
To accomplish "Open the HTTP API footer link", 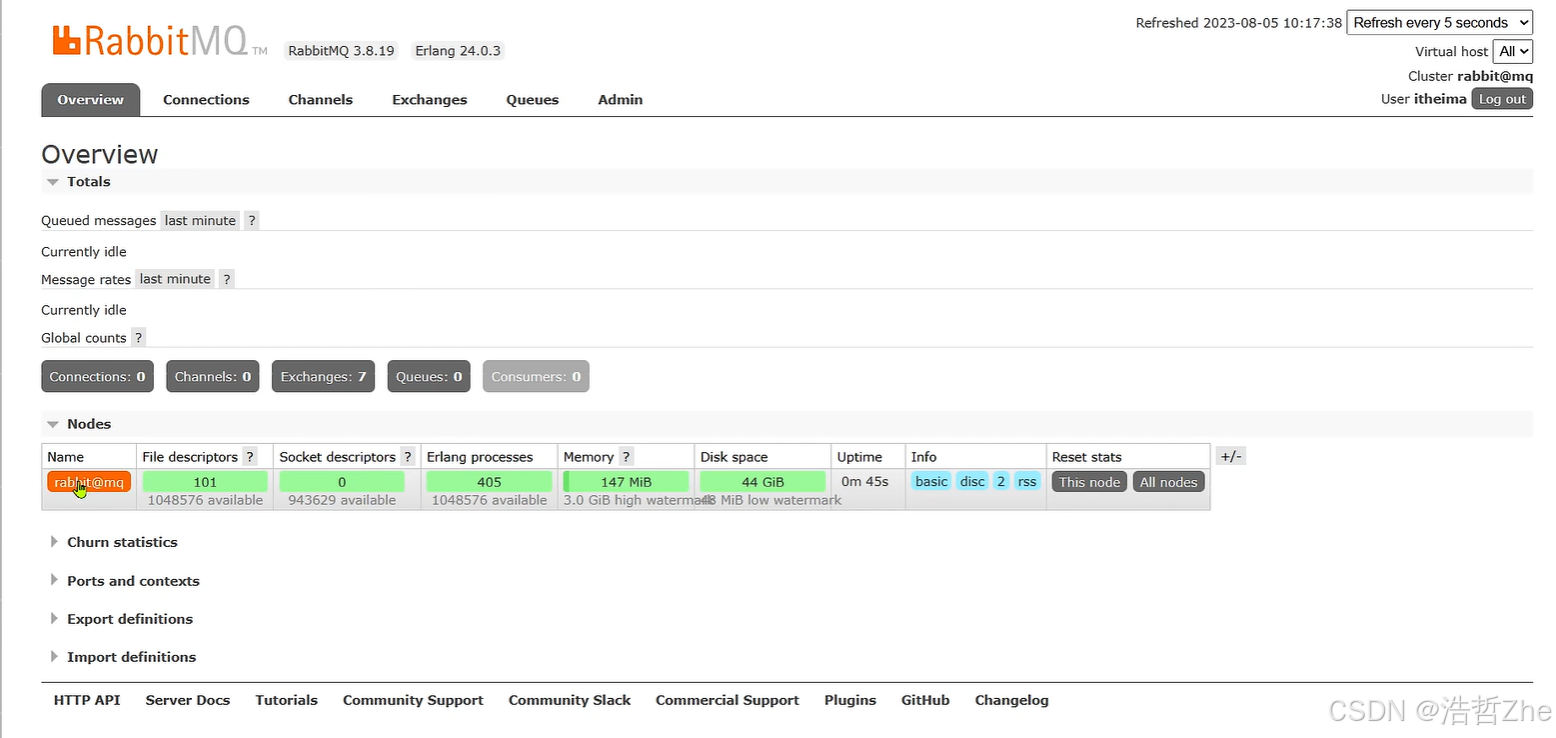I will coord(87,700).
